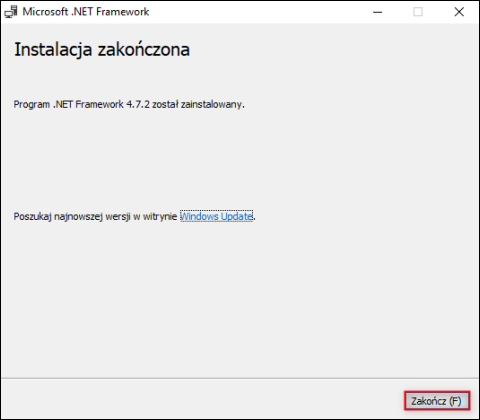Close the Microsoft .NET Framework window
480x420 pixels.
[459, 12]
